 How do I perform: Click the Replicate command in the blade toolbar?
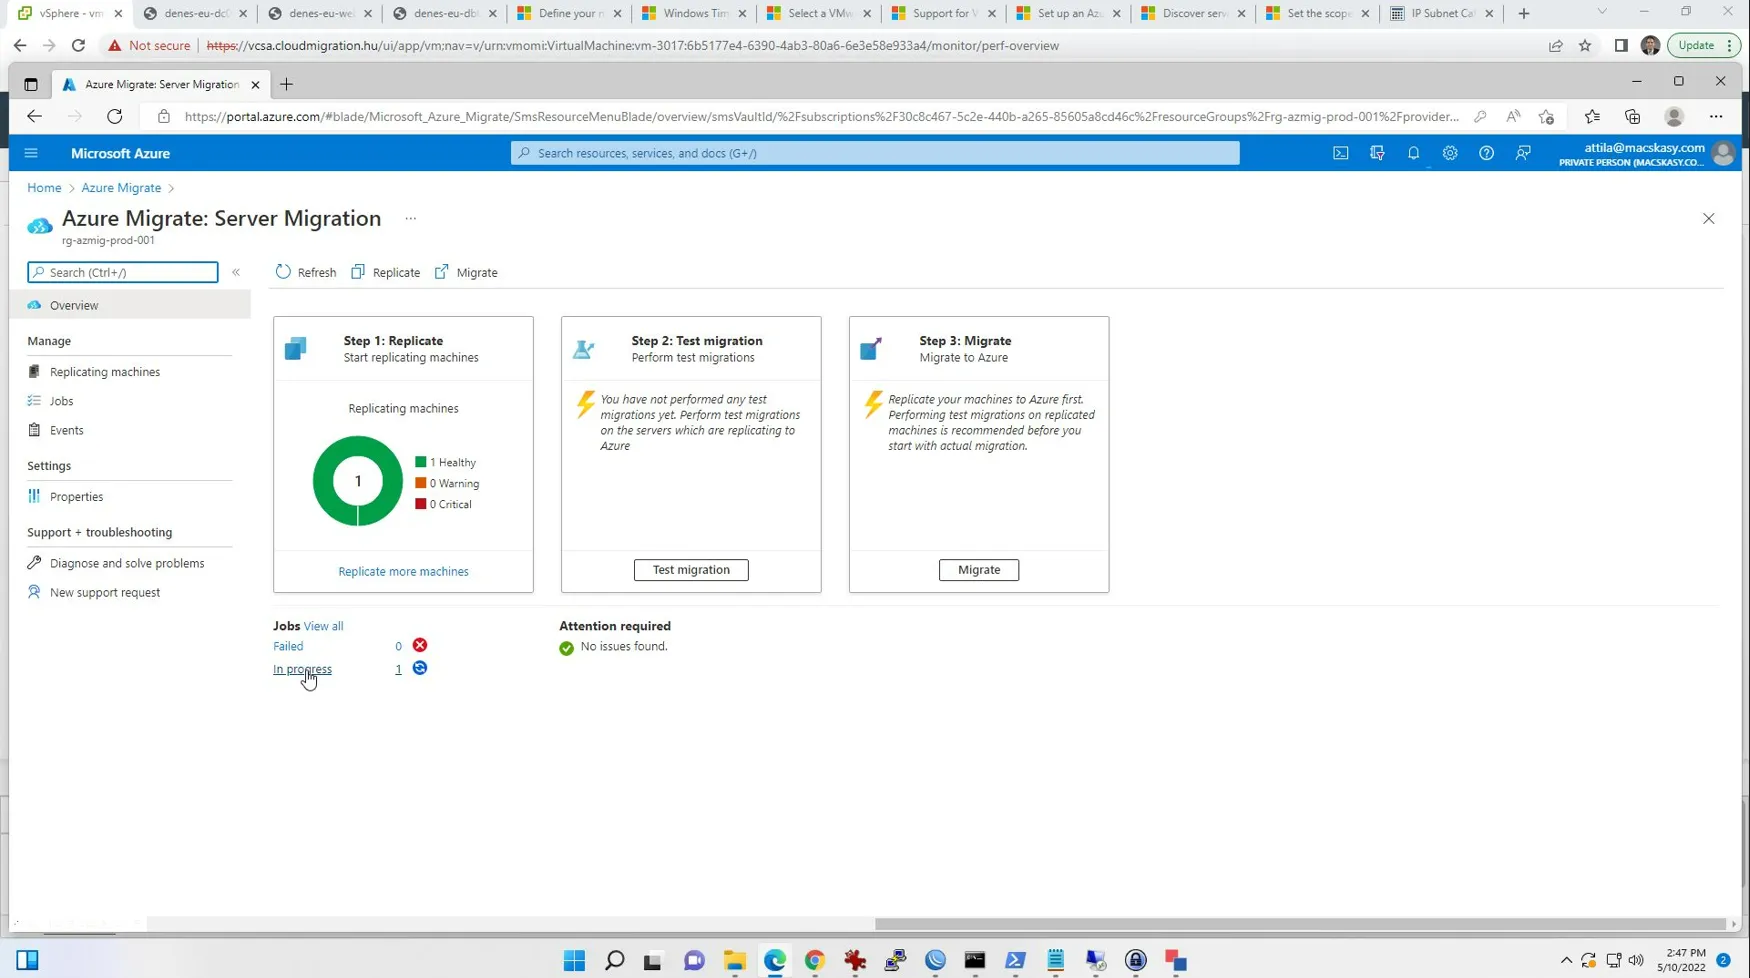(x=385, y=272)
